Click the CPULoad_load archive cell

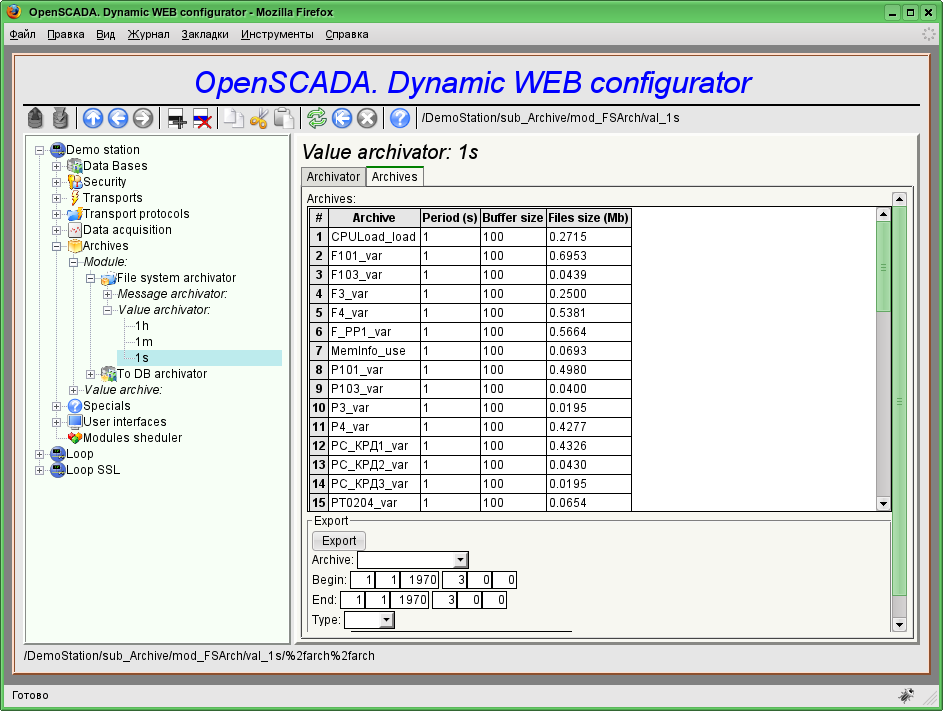point(374,237)
